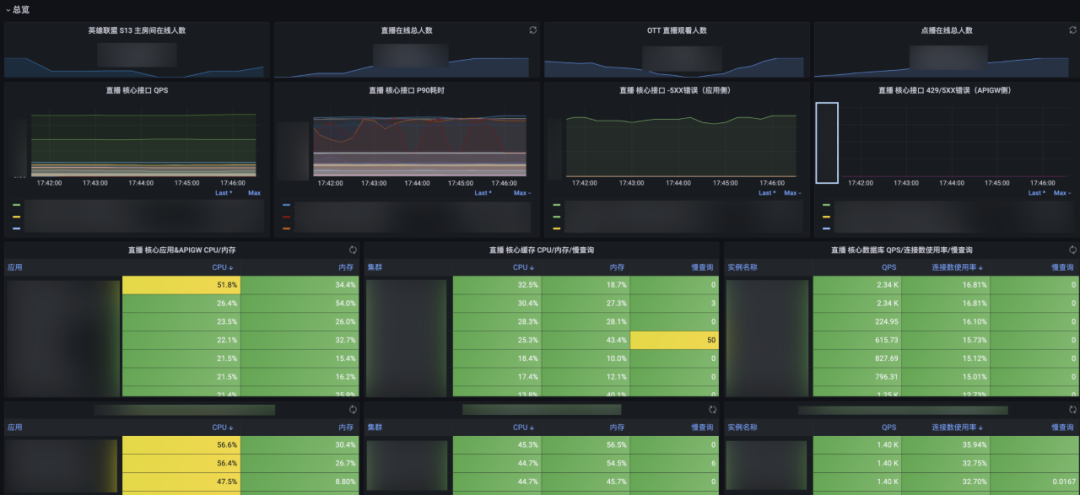Toggle orange legend series in P90耗时 panel
The height and width of the screenshot is (495, 1080).
pos(287,229)
